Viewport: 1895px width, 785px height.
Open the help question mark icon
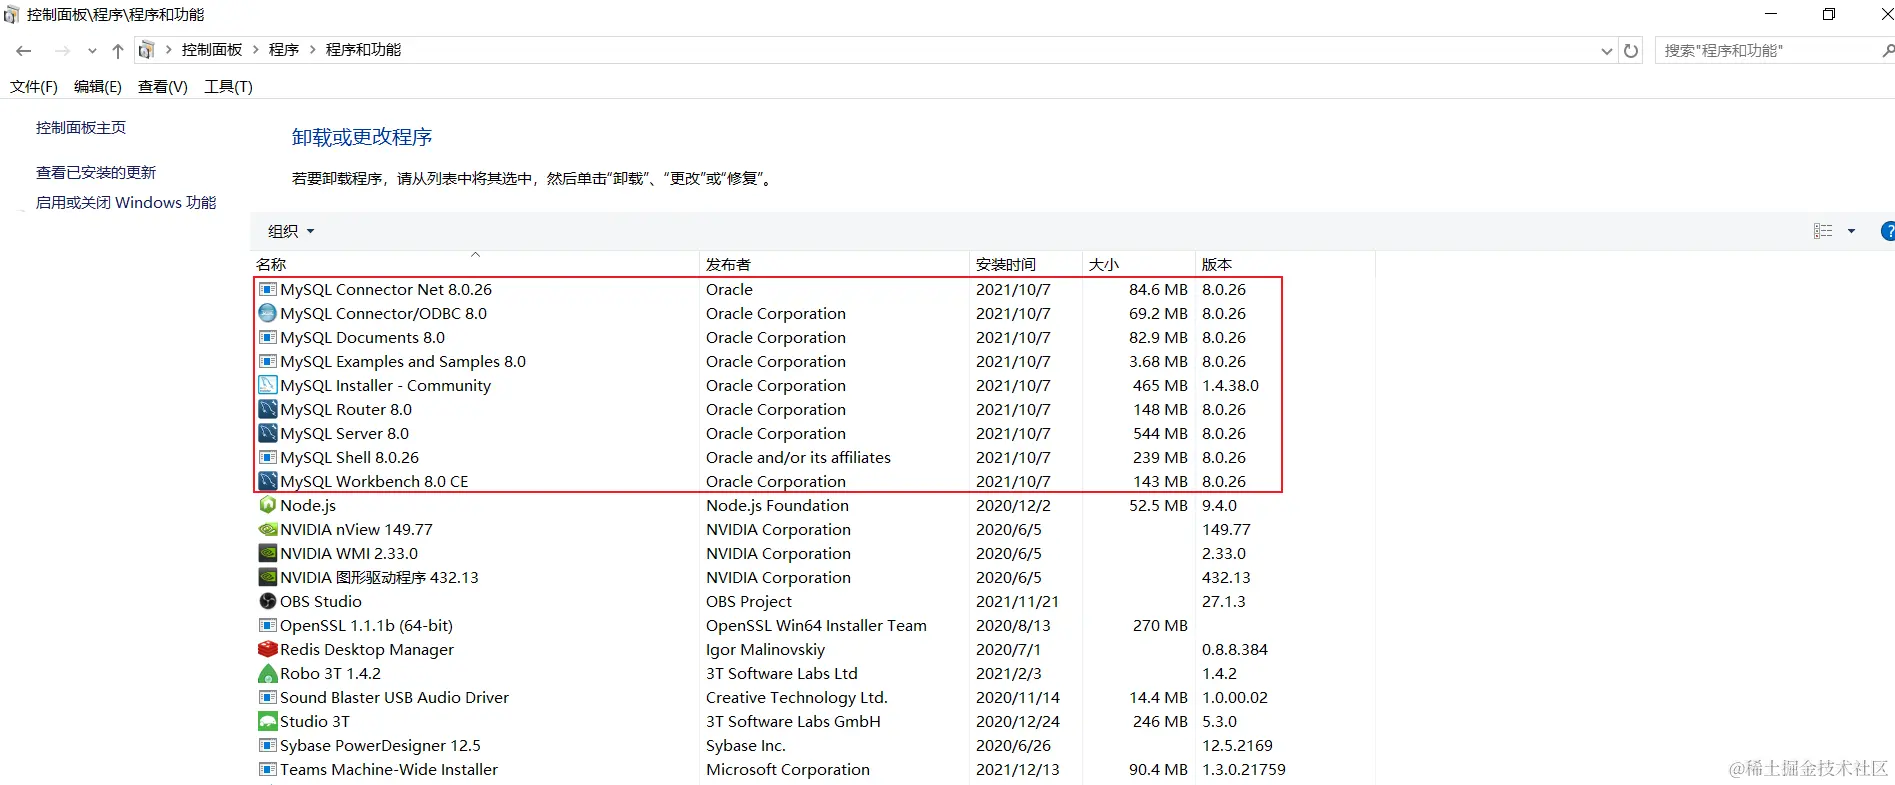pos(1888,231)
